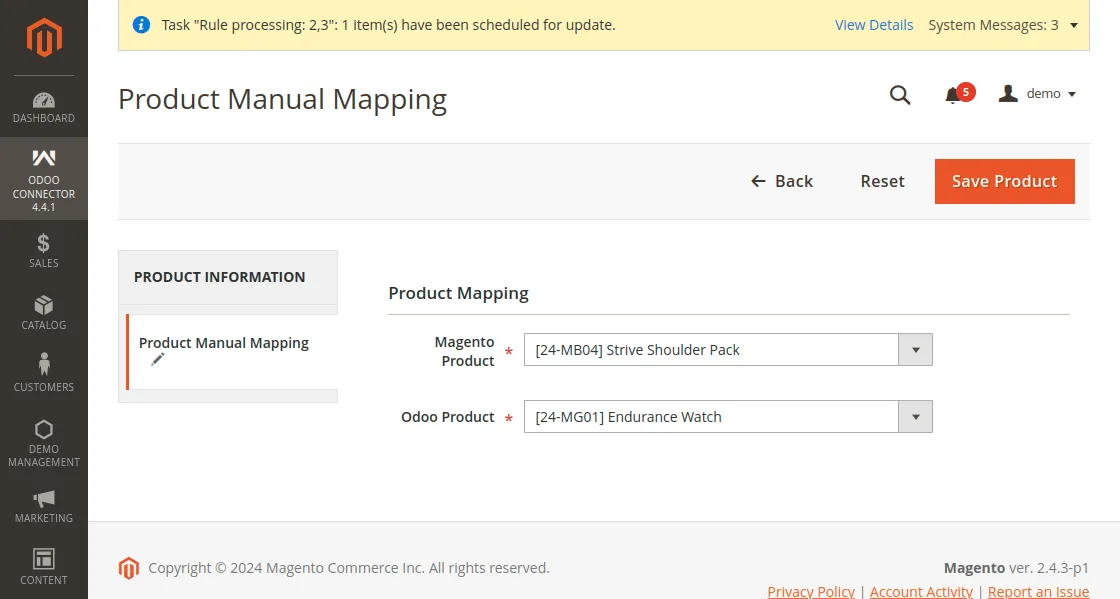Open View Details for the task message

pos(873,25)
